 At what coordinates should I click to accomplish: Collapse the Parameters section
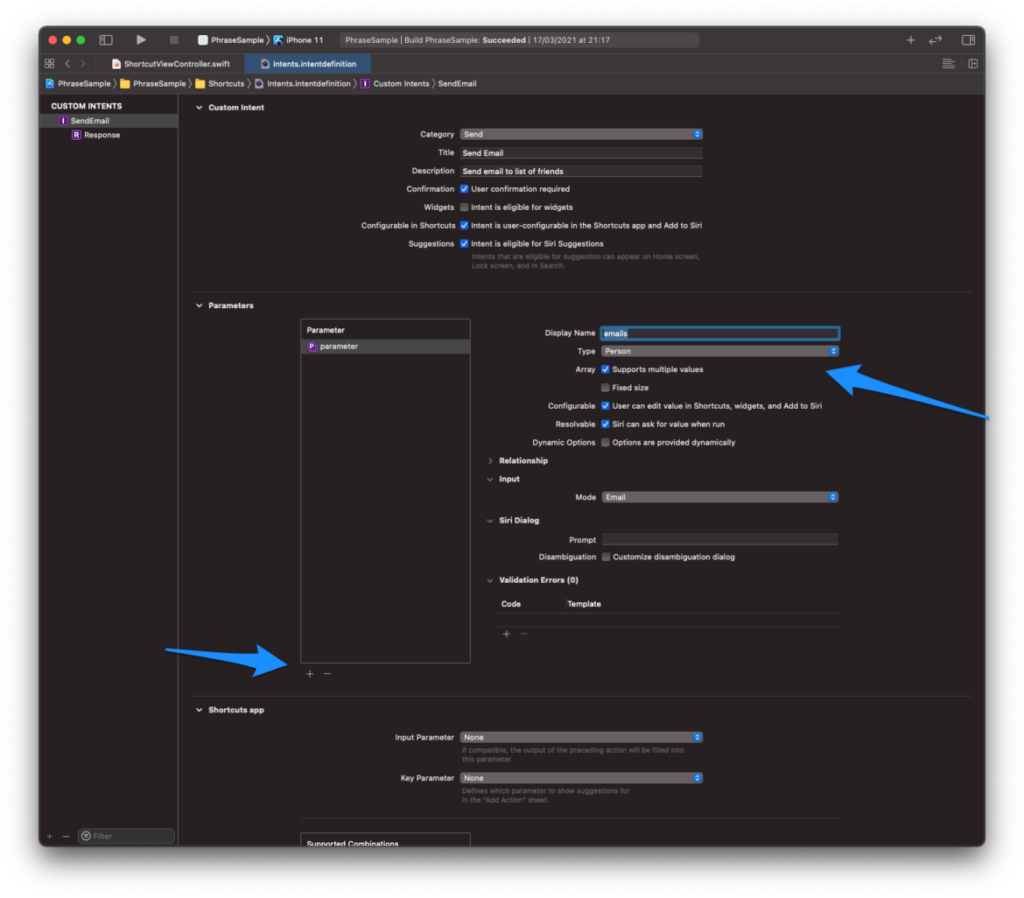(x=199, y=305)
